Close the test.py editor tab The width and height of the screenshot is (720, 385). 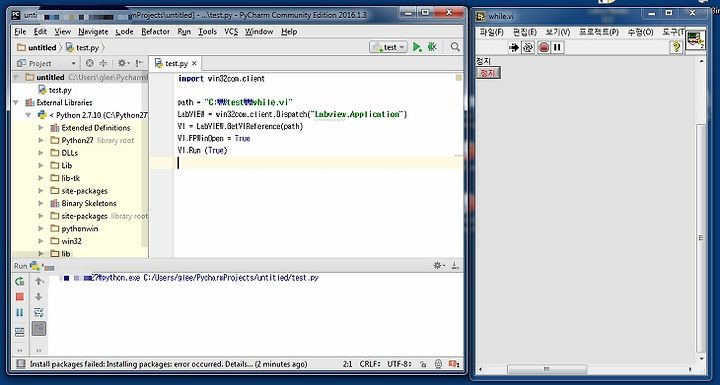[x=194, y=63]
